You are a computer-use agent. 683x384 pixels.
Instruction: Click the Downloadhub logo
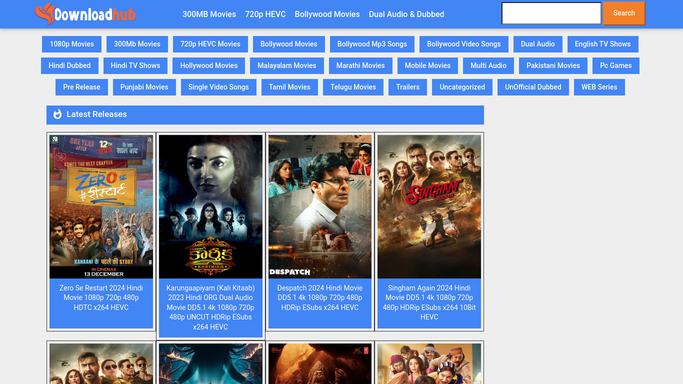pyautogui.click(x=85, y=14)
